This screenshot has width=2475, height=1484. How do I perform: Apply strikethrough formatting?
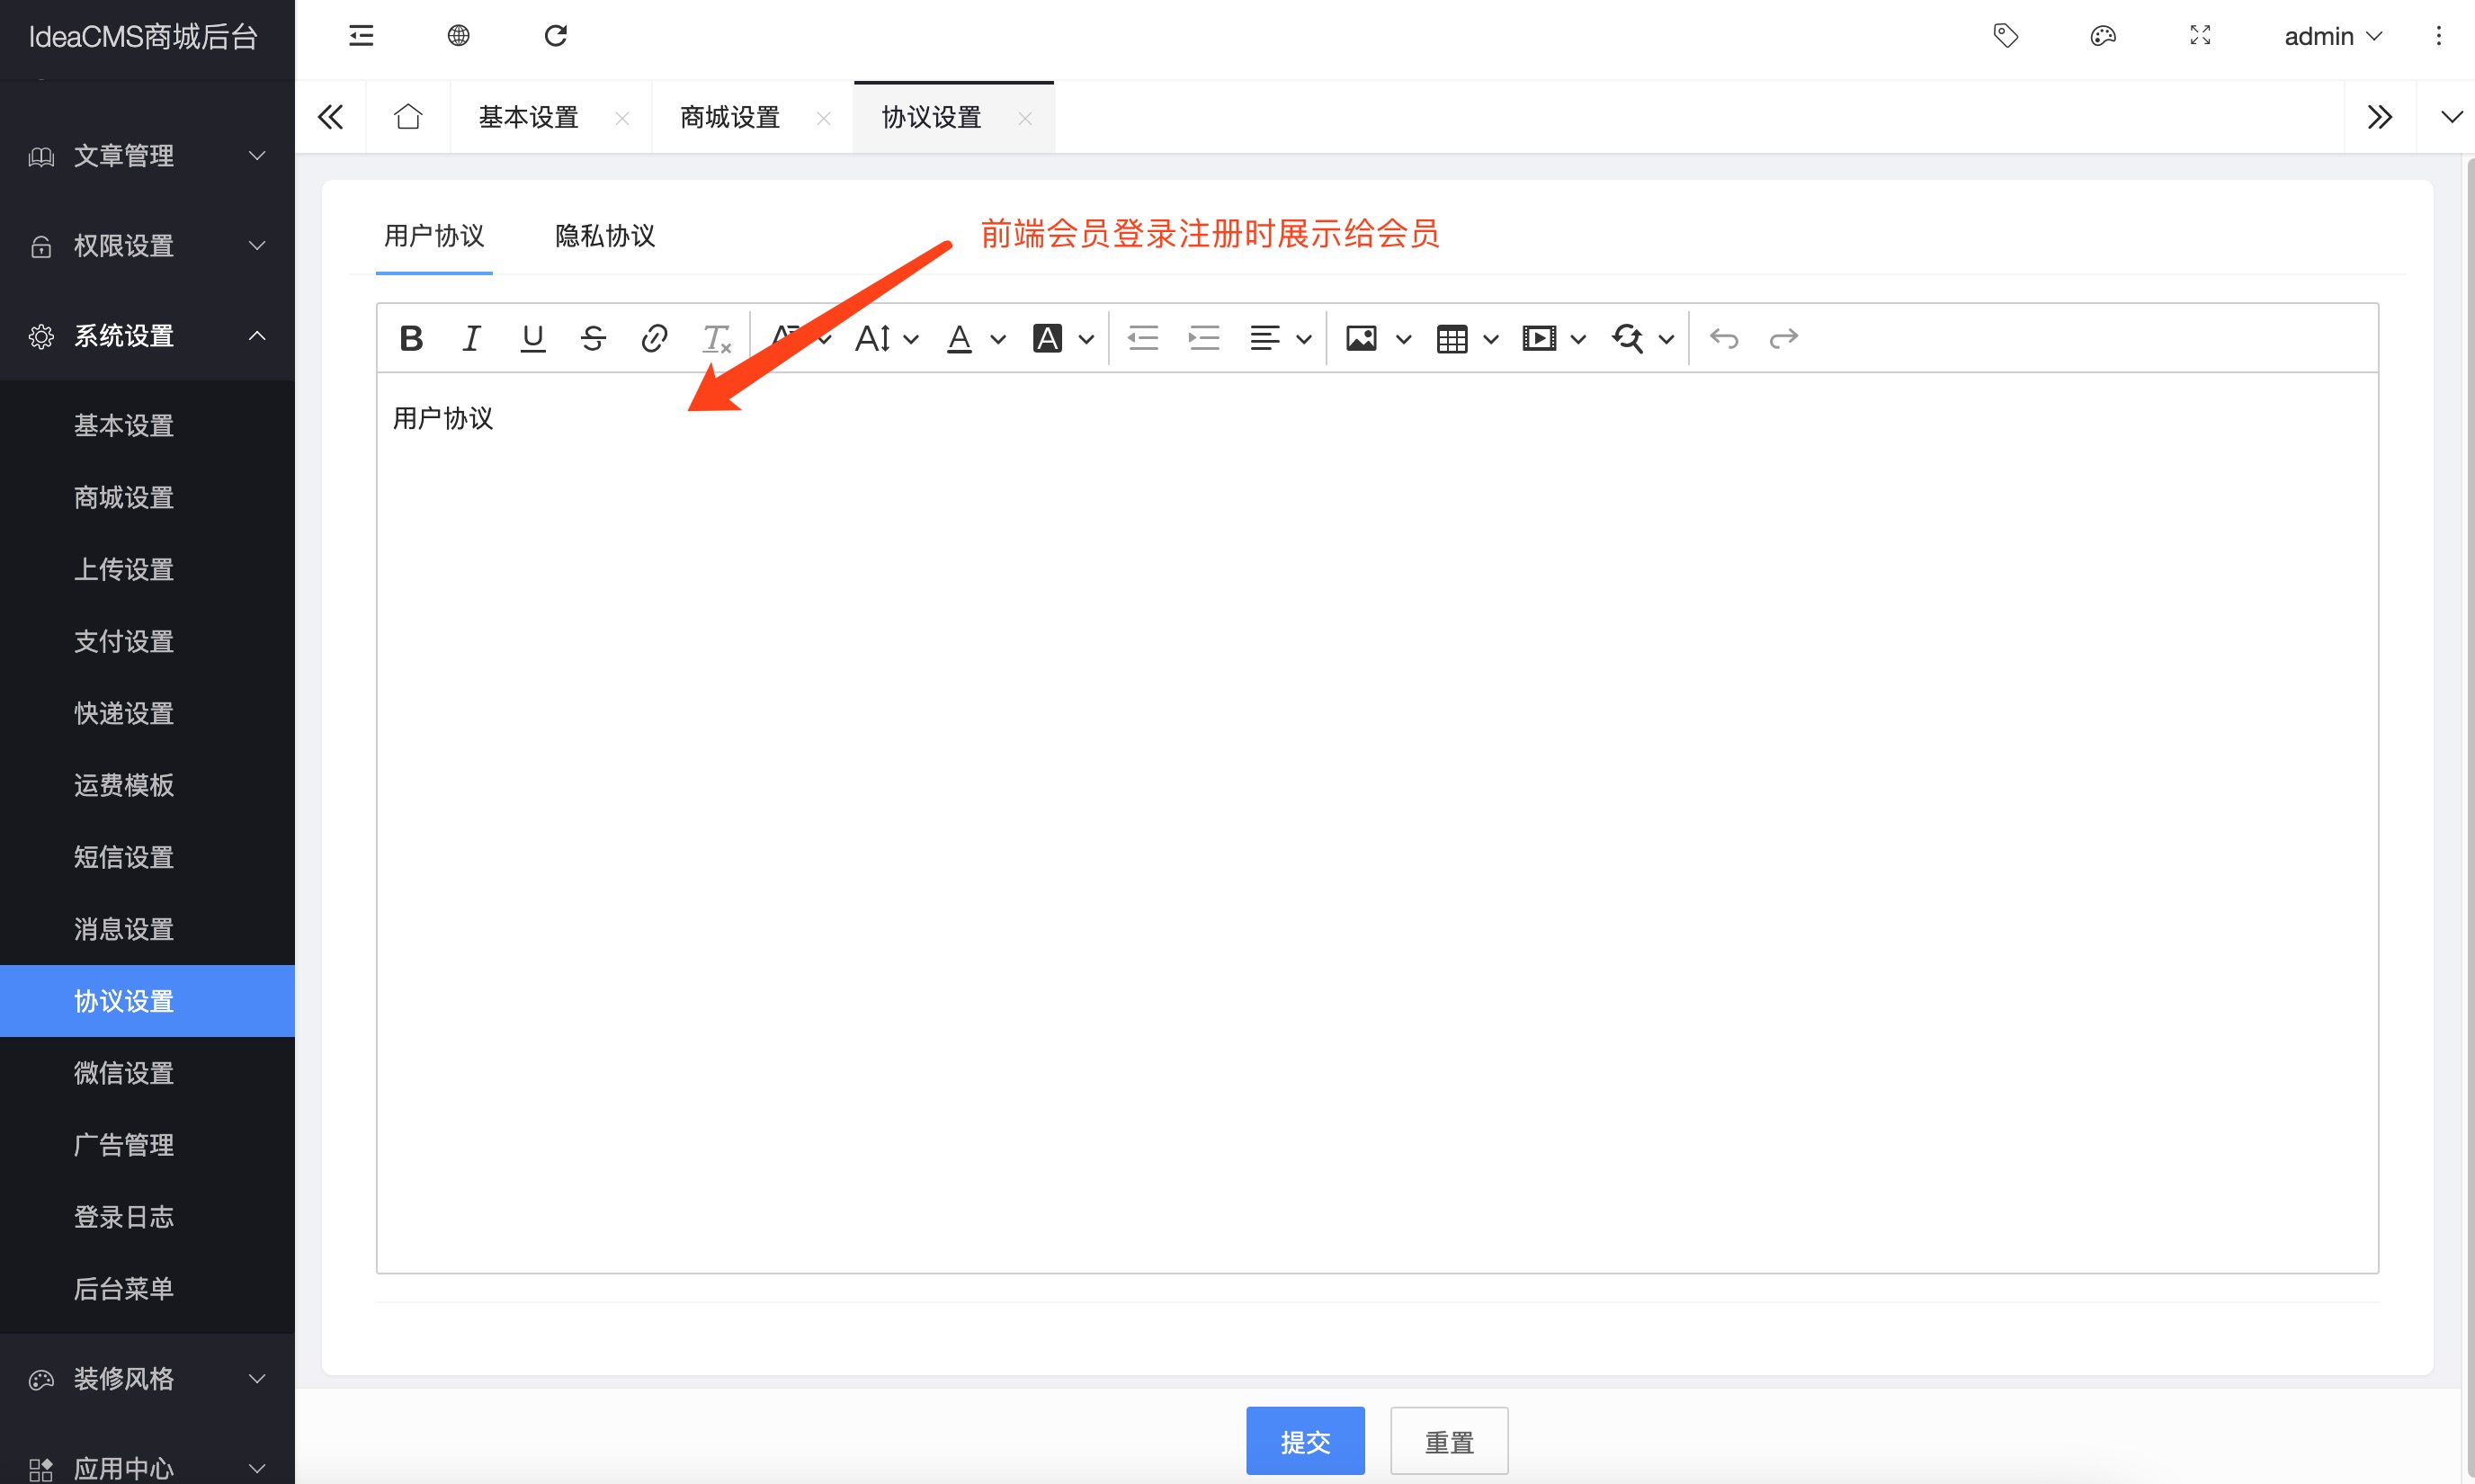(x=593, y=338)
